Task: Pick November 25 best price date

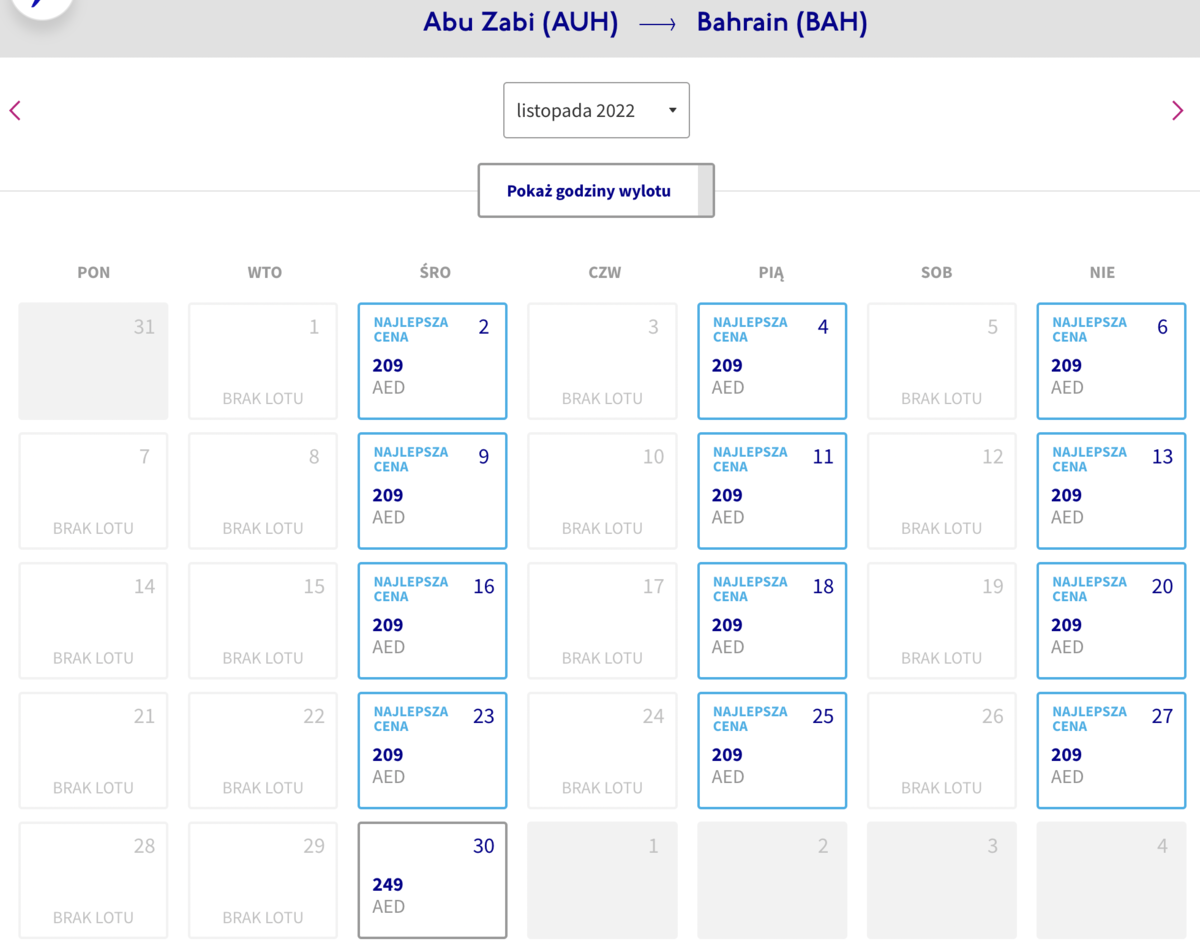Action: 772,751
